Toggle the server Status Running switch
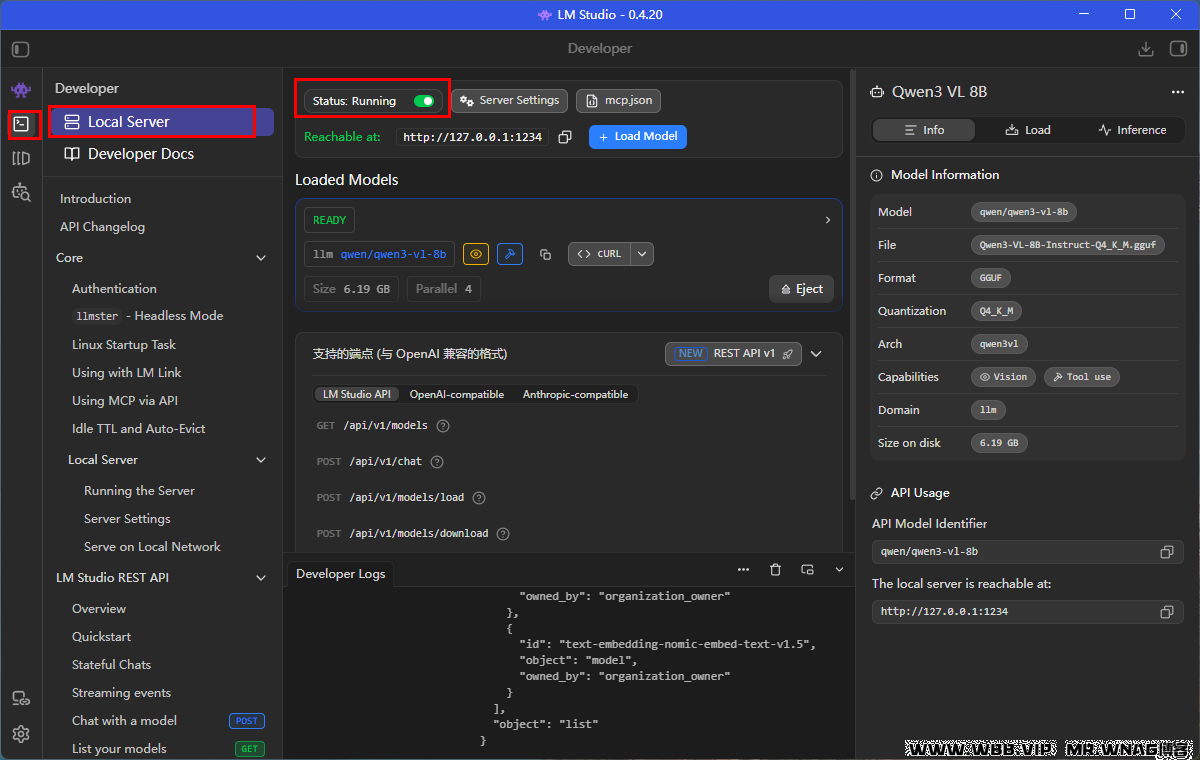1200x760 pixels. [424, 101]
